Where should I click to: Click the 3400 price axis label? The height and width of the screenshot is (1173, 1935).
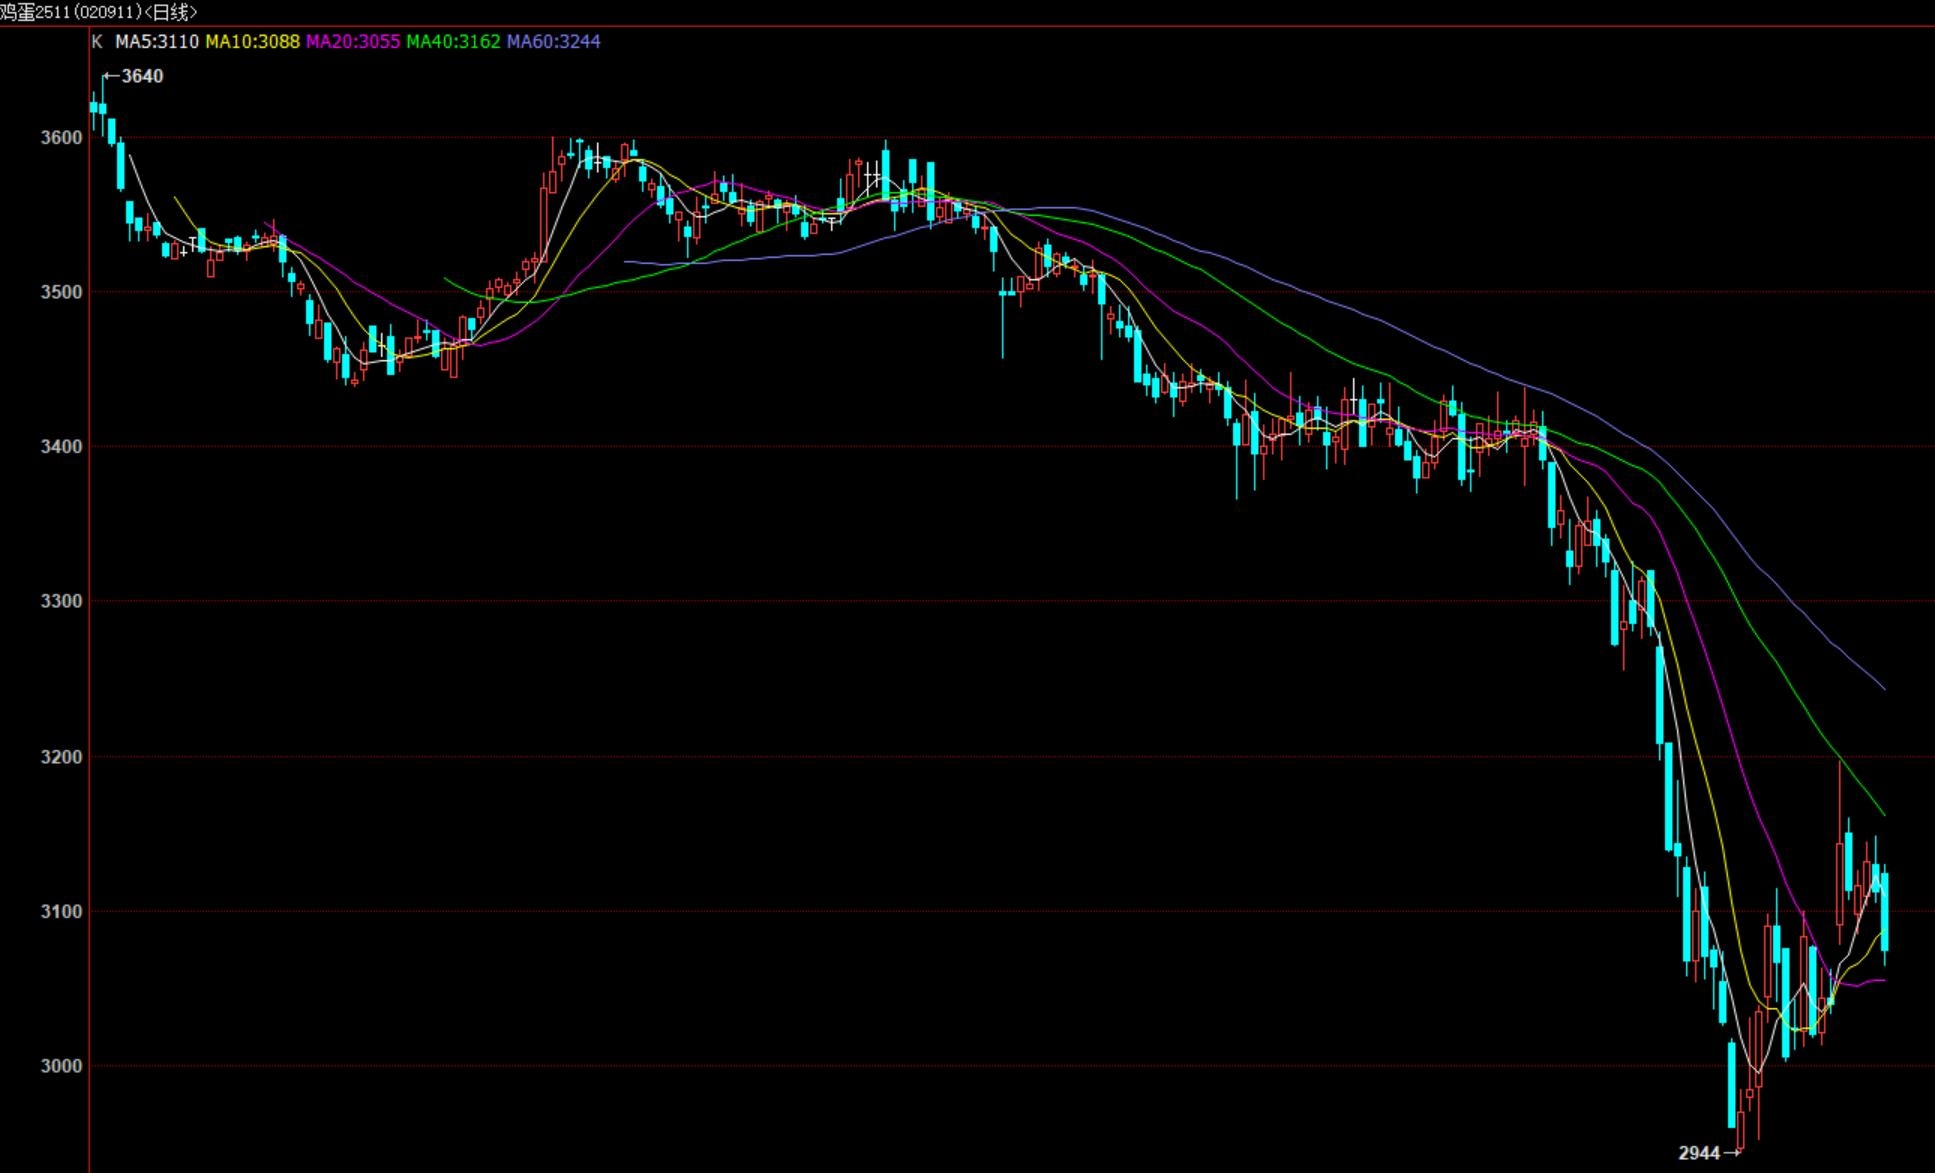[61, 446]
